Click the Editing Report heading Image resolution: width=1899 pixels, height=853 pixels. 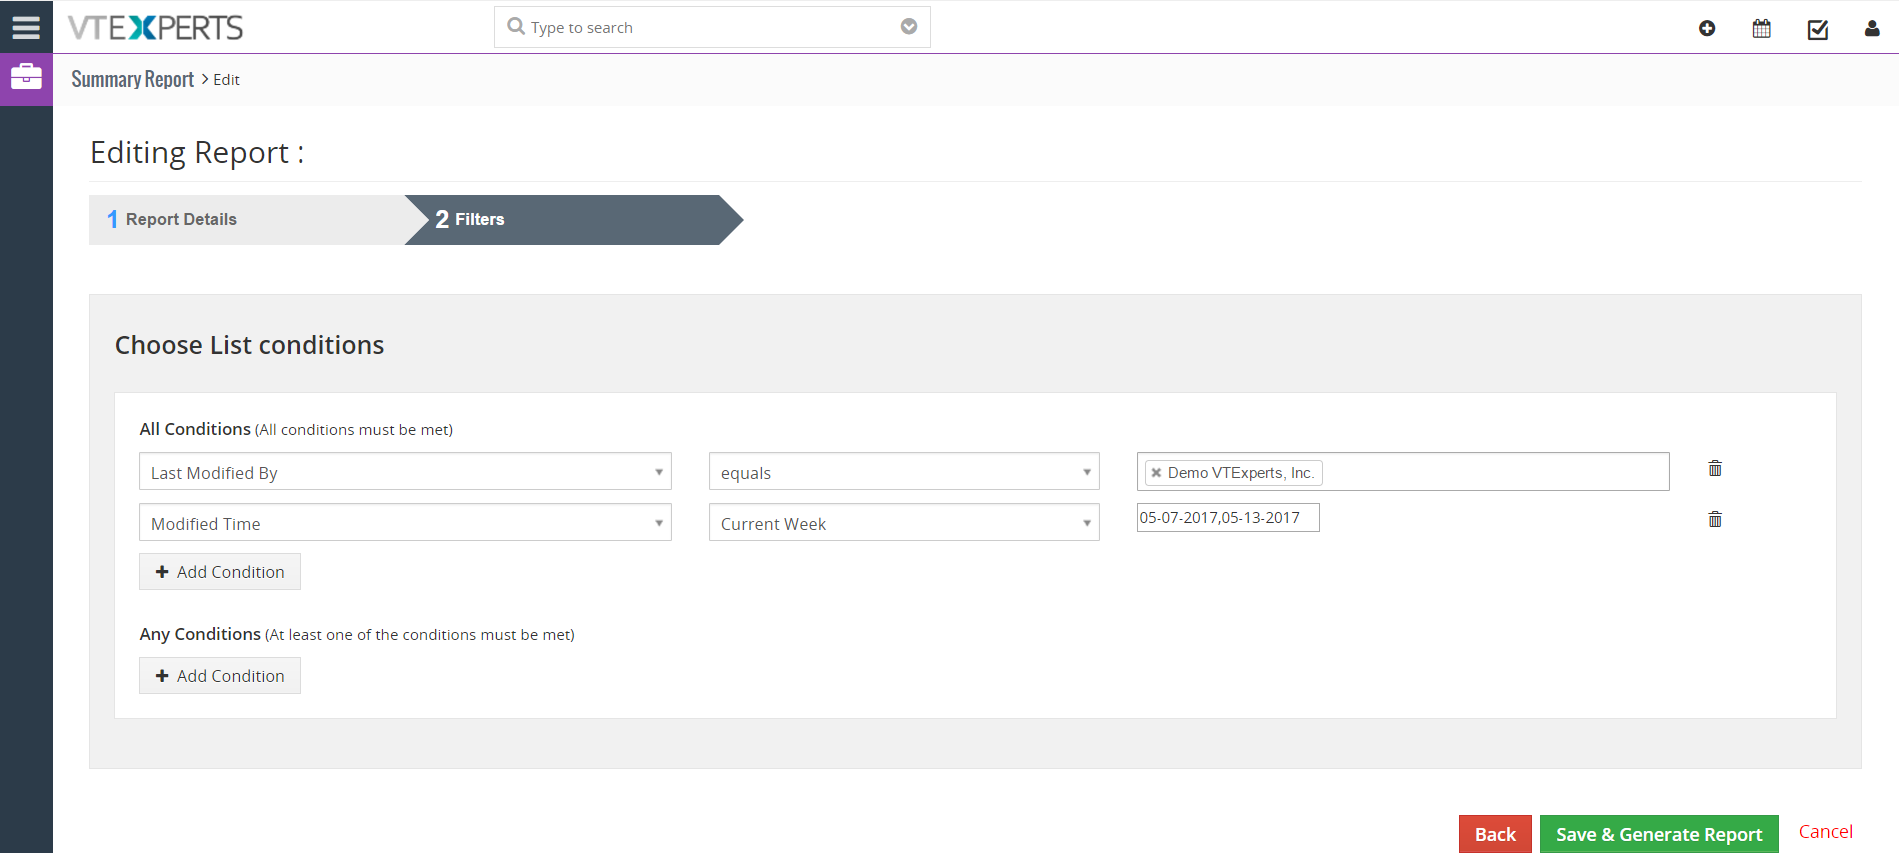[x=197, y=152]
